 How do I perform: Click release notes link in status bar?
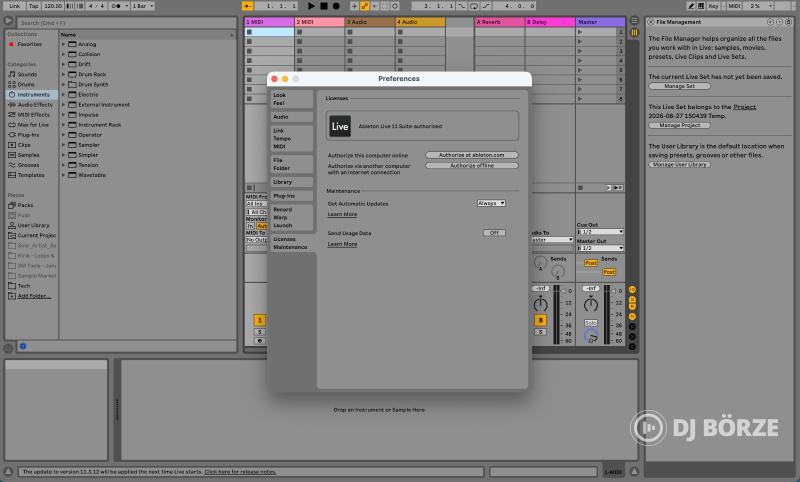pos(240,472)
